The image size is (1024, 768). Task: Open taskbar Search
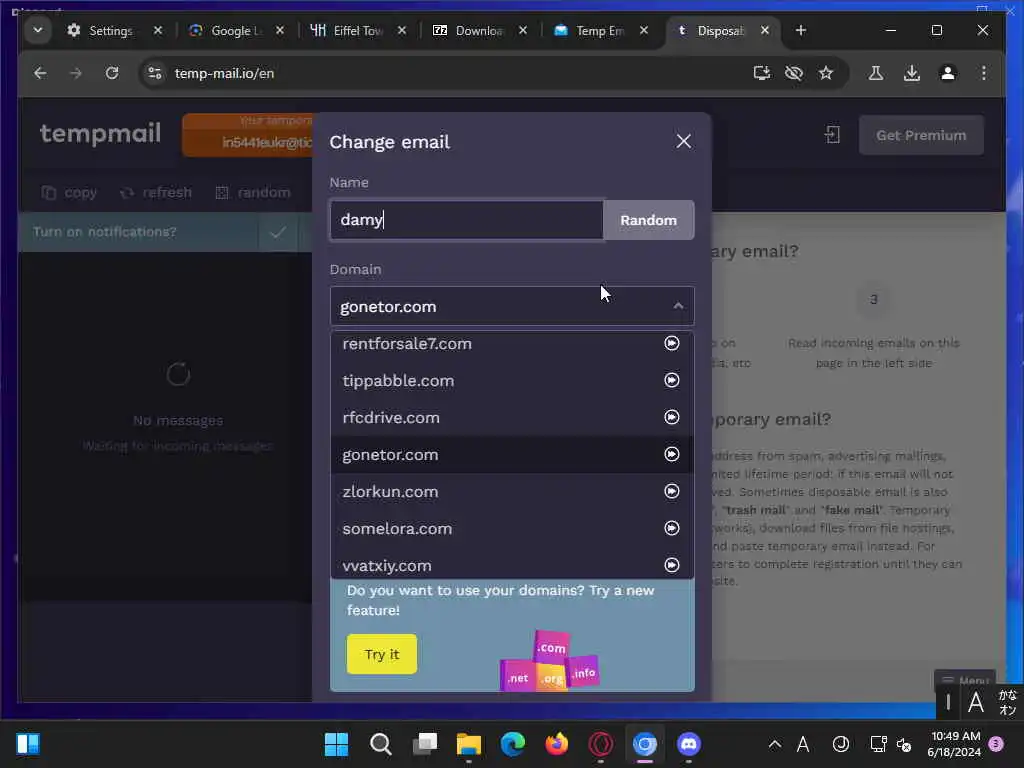[x=380, y=744]
